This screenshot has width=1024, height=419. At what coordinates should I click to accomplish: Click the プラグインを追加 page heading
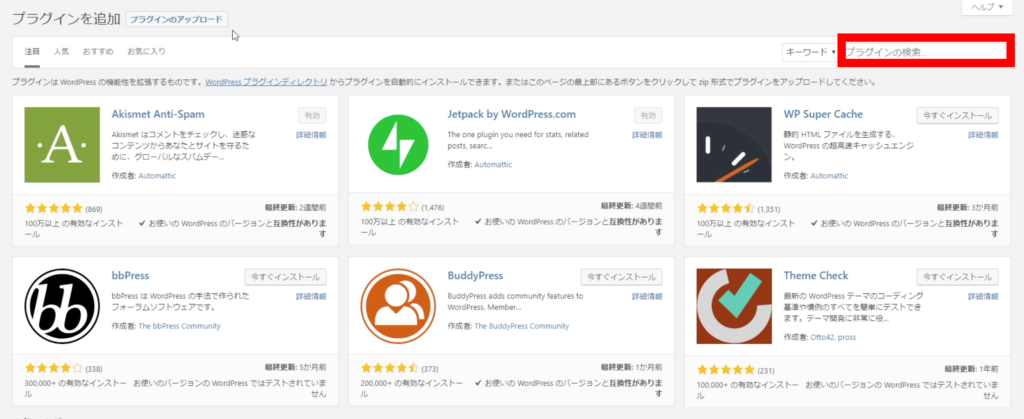click(65, 19)
